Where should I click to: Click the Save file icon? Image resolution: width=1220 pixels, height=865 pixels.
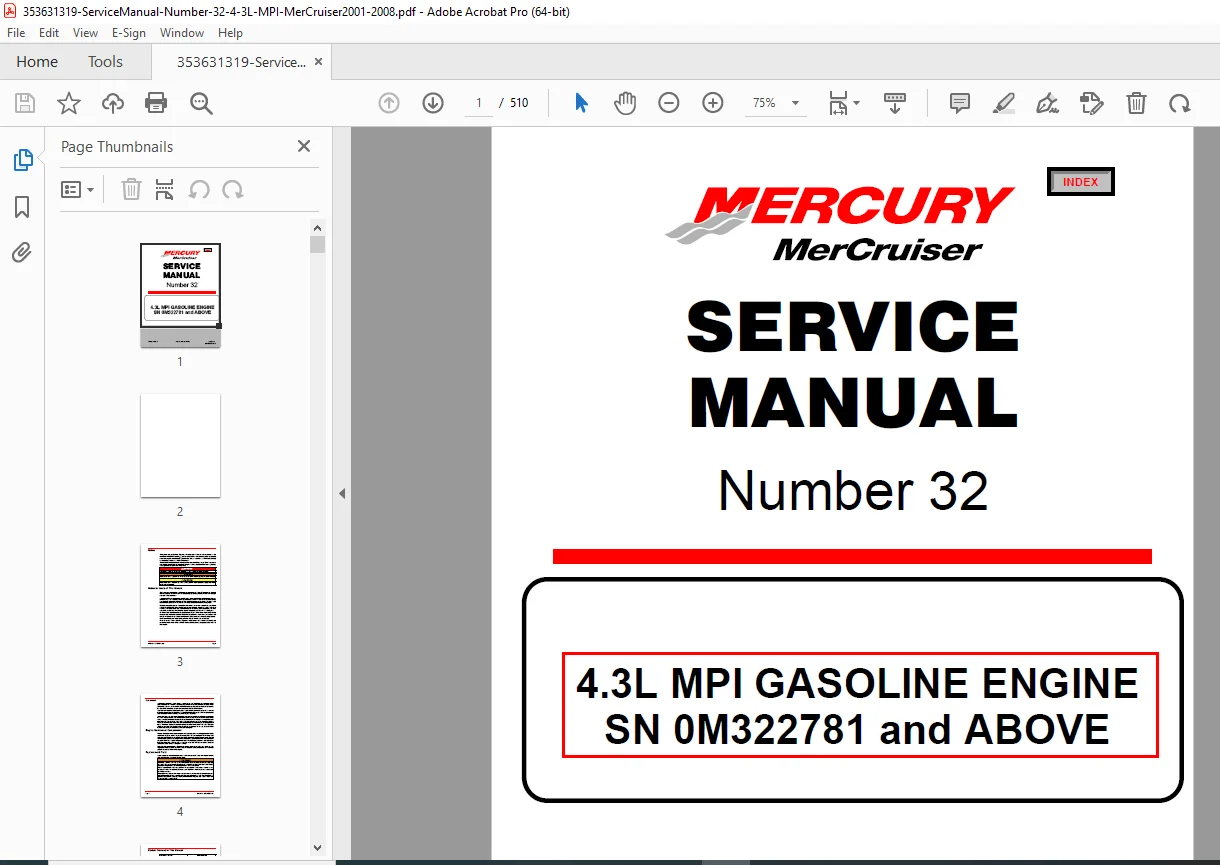tap(25, 103)
